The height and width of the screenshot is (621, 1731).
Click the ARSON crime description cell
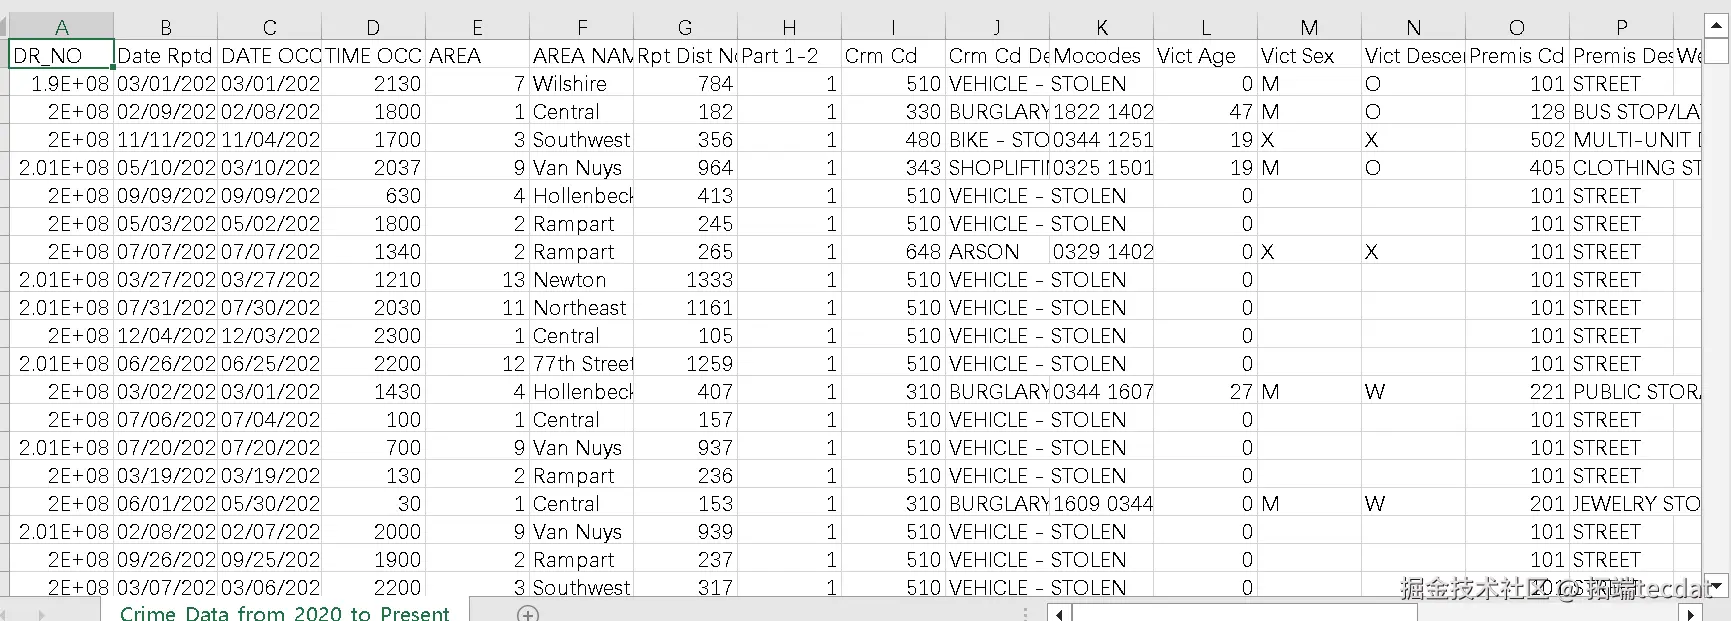click(997, 251)
